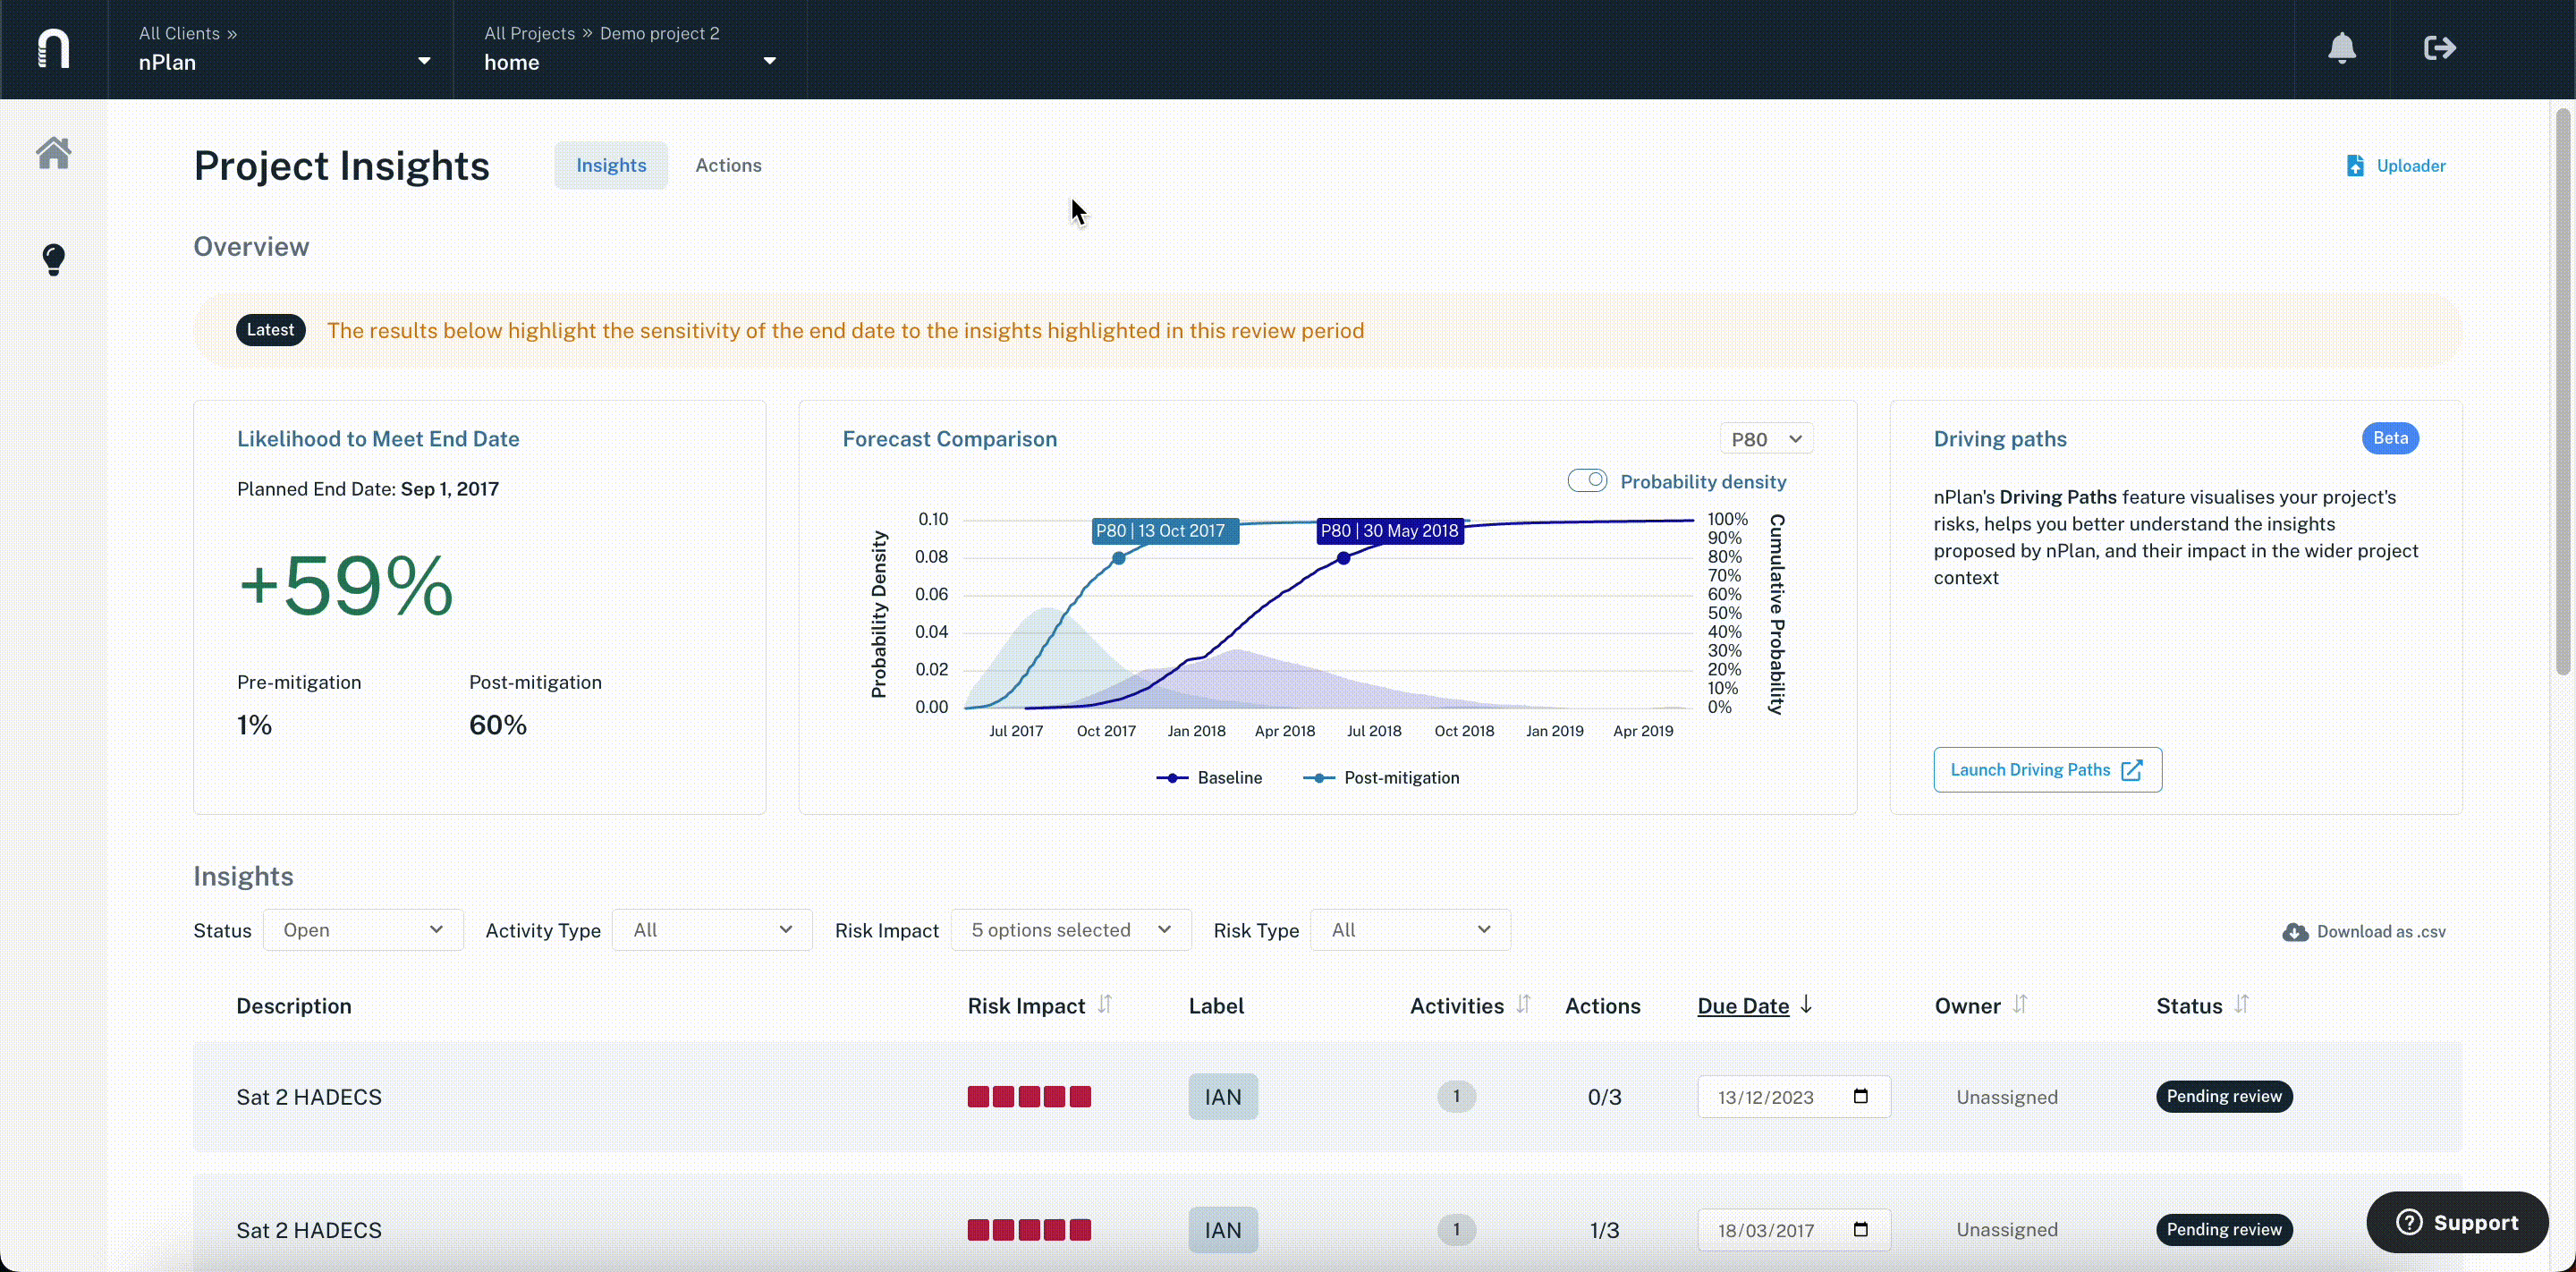2576x1272 pixels.
Task: Open the Status filter dropdown showing Open
Action: 363,930
